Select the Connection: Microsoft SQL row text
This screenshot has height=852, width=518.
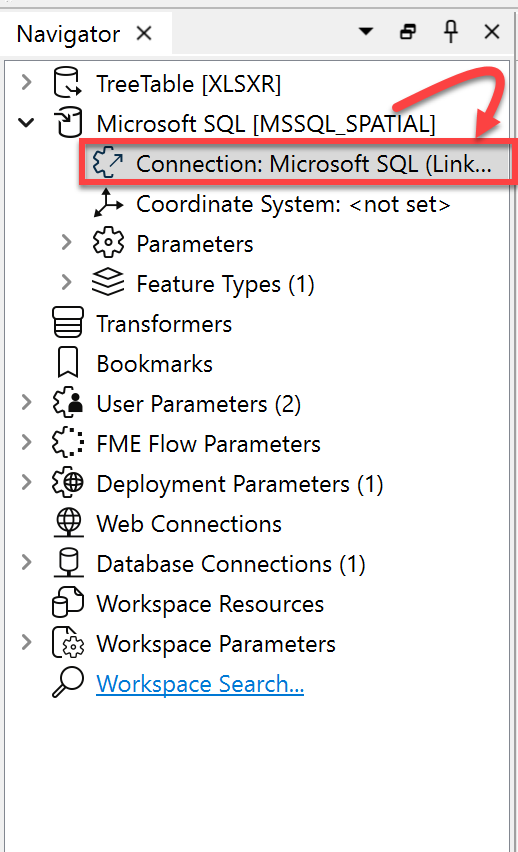314,164
